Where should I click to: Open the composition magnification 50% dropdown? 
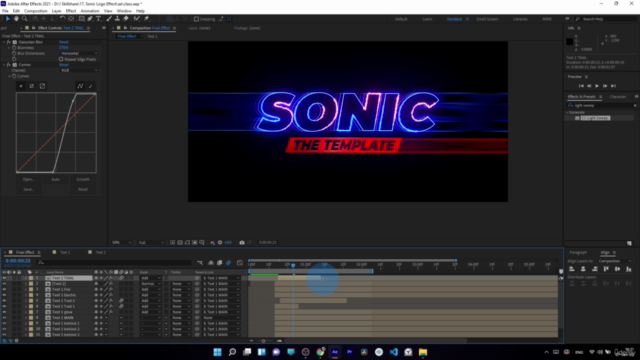coord(122,242)
